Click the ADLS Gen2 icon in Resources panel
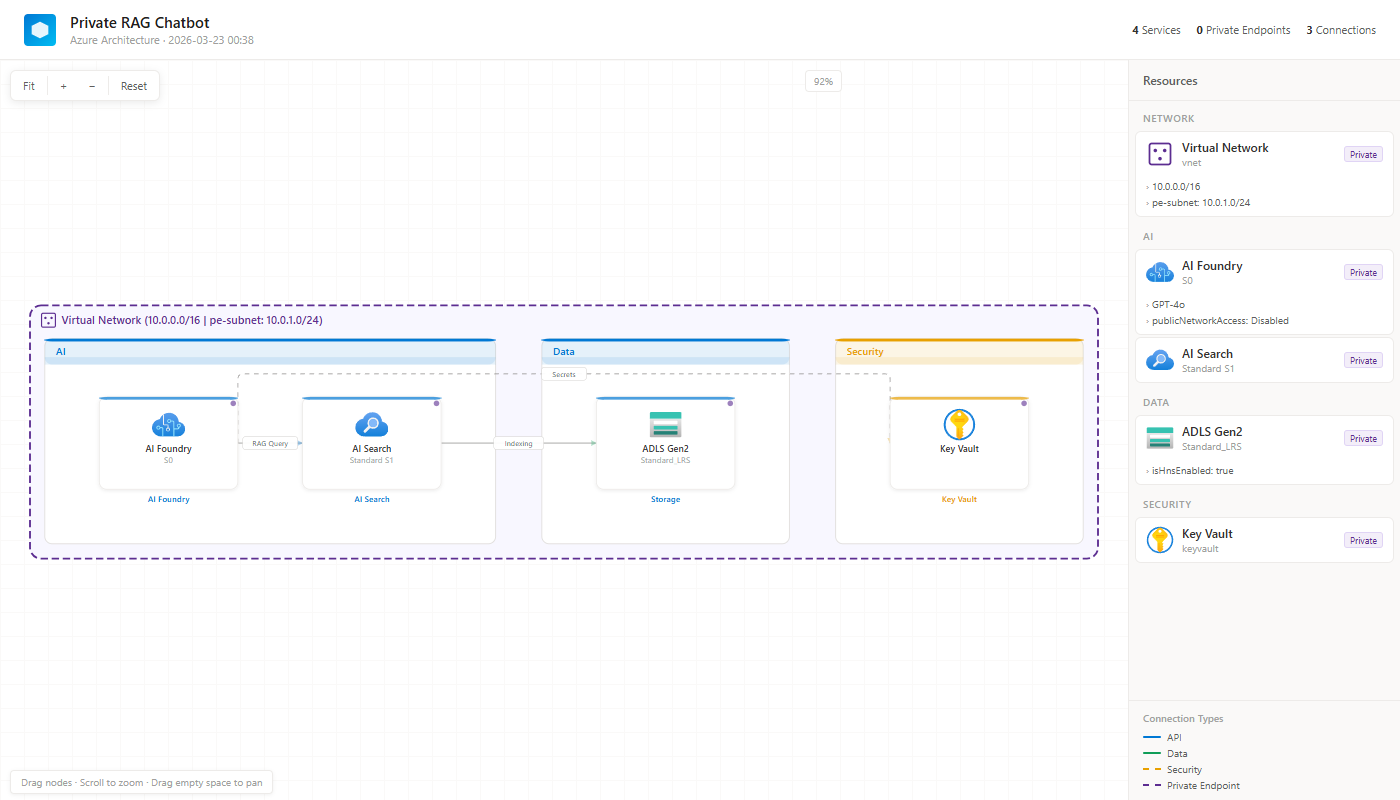Viewport: 1400px width, 800px height. tap(1160, 438)
